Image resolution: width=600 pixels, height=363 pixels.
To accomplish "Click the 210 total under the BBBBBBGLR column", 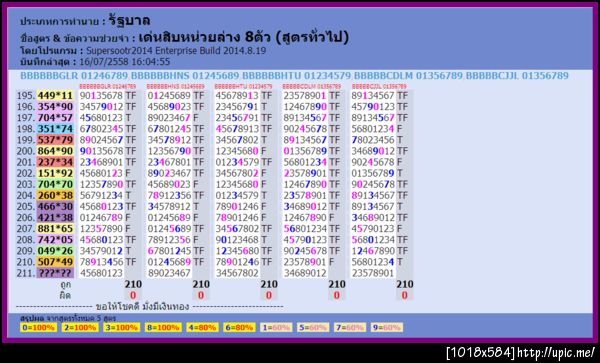I will tap(133, 284).
